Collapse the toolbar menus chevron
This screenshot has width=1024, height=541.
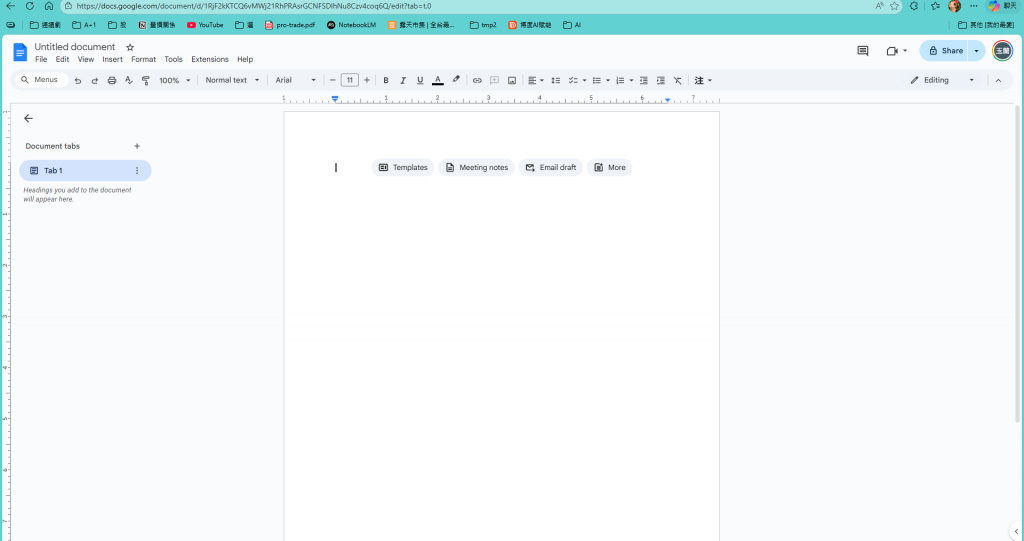998,80
